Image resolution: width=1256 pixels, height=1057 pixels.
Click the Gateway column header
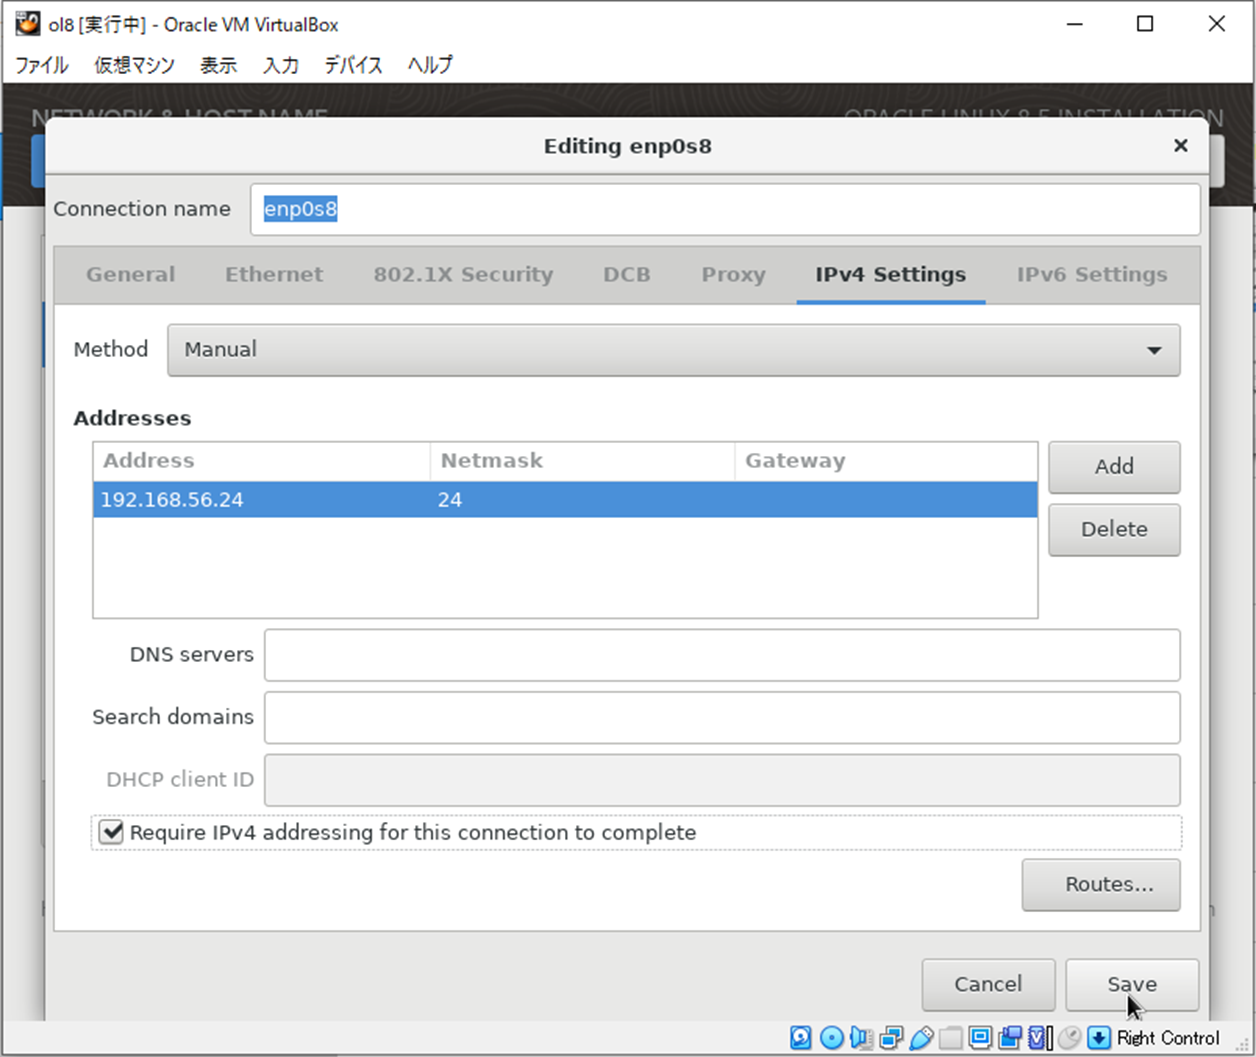[886, 461]
